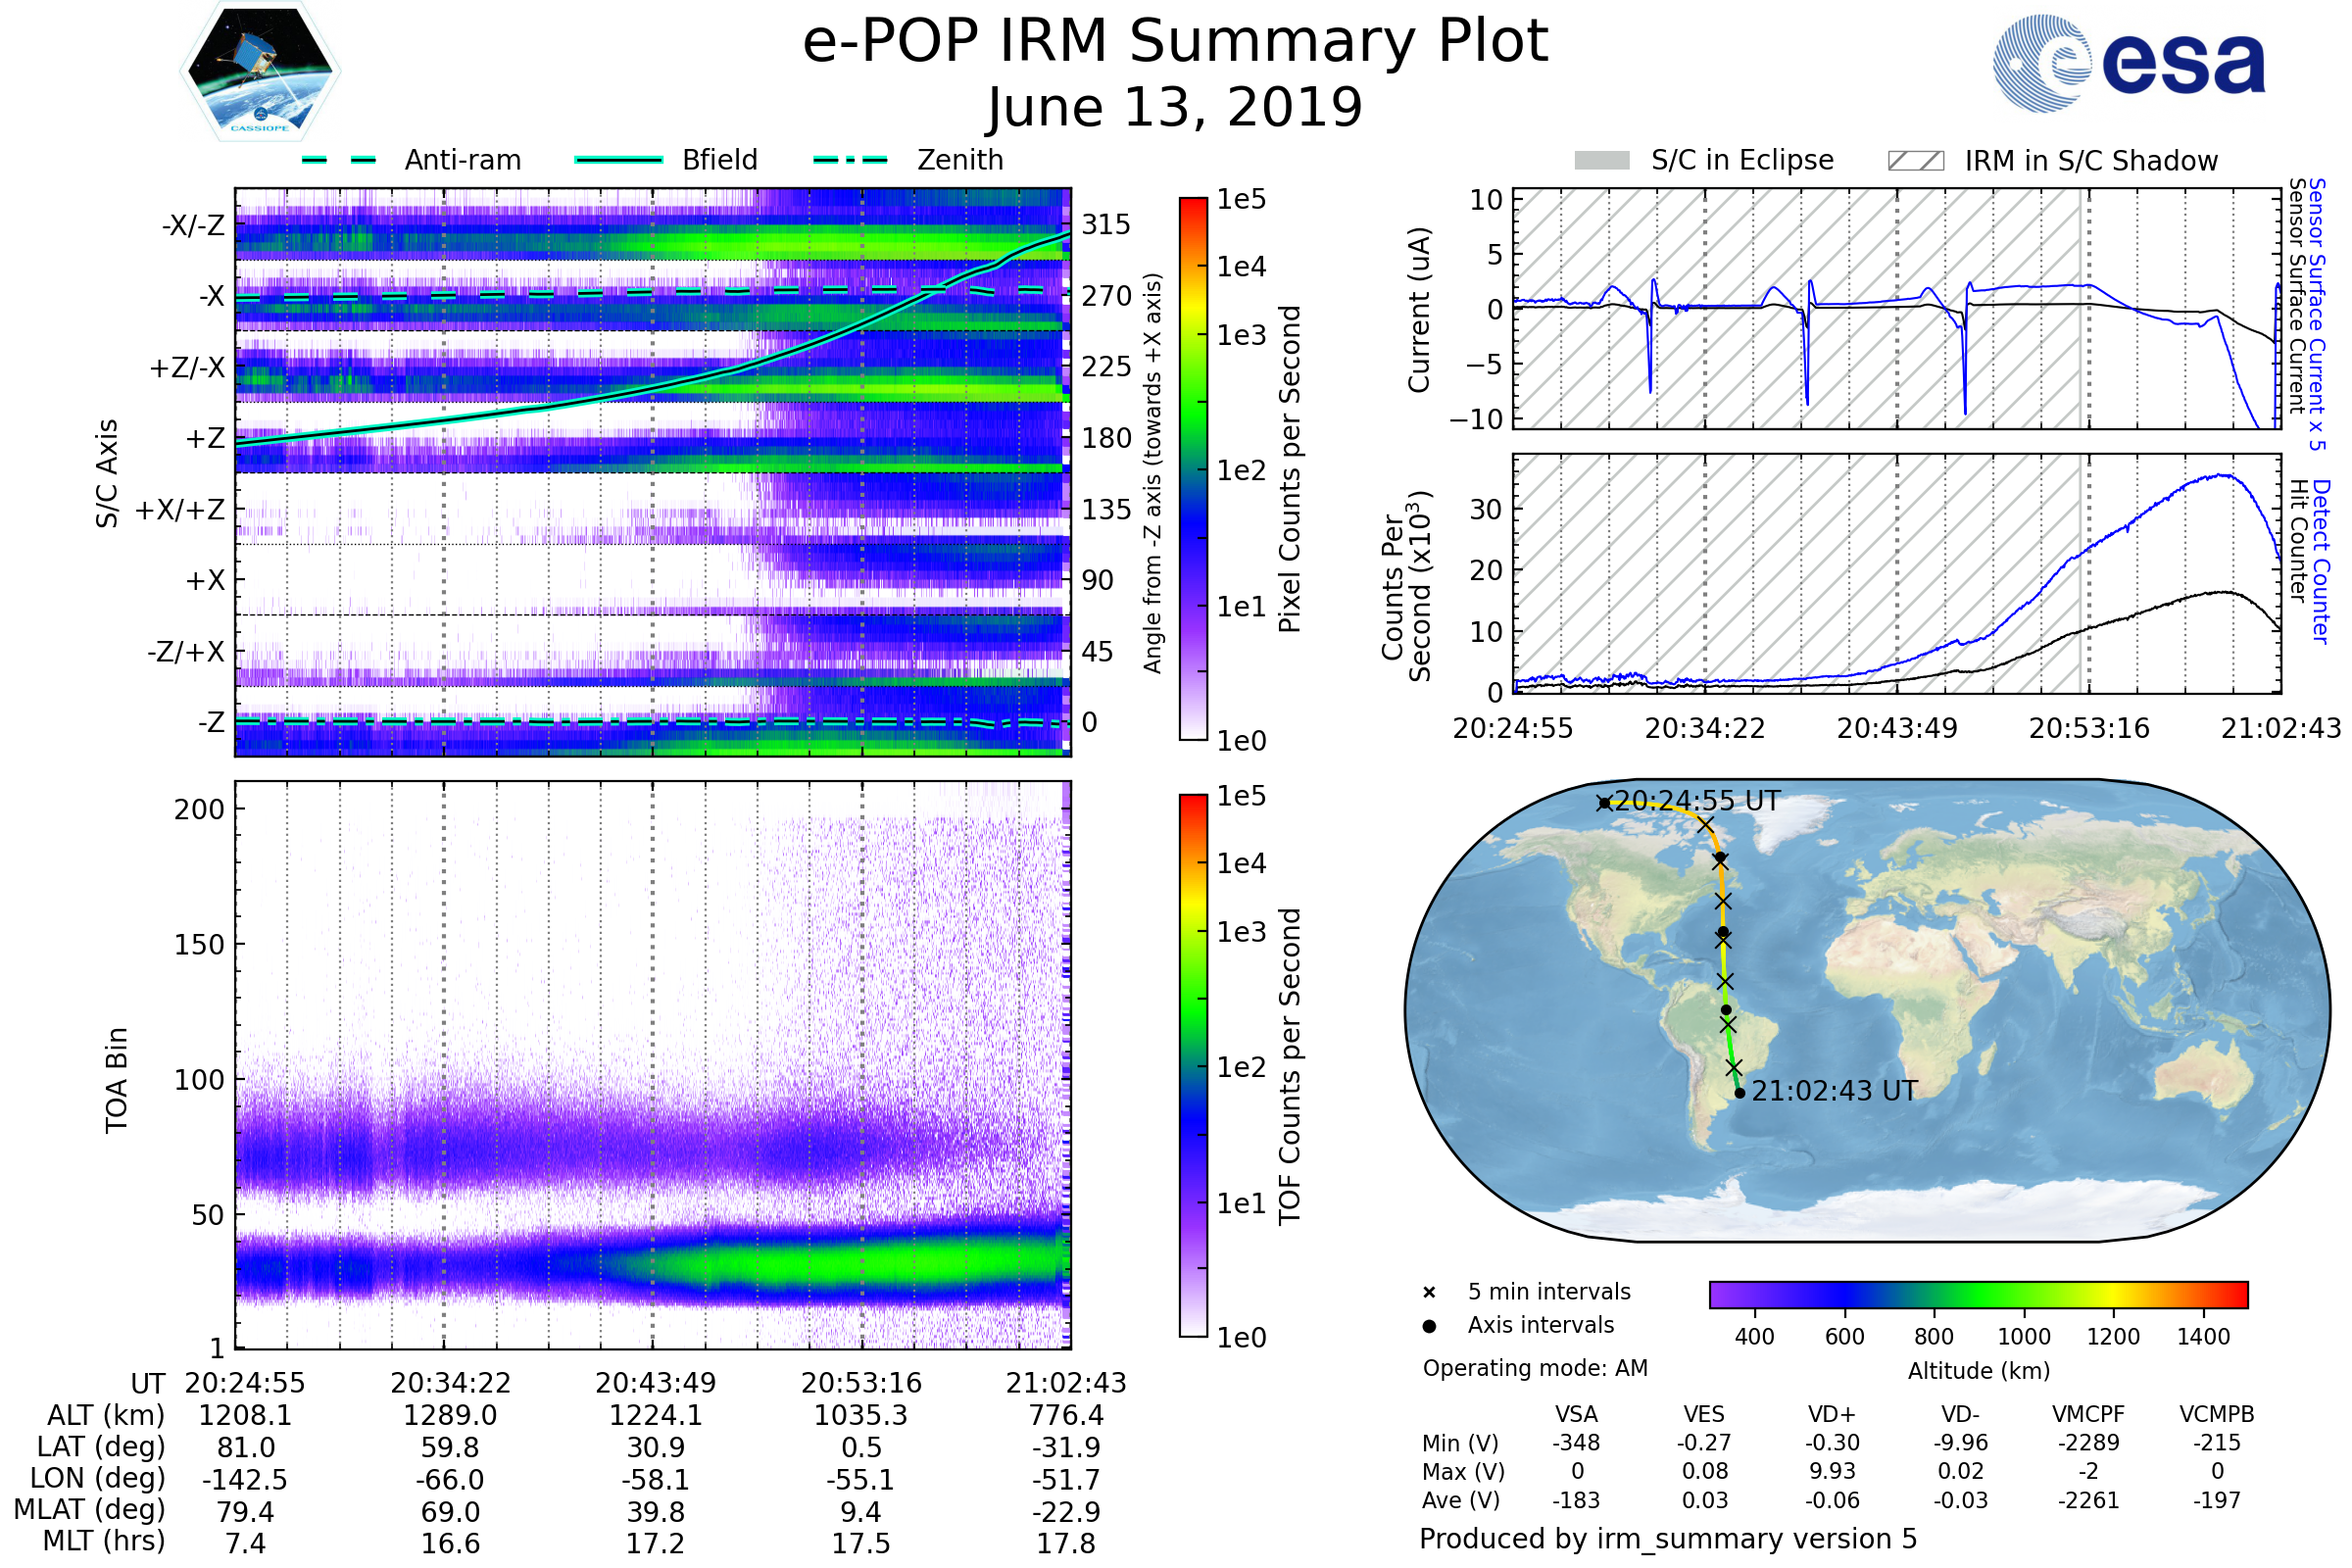Click the TOF Counts per Second colorbar
Image resolution: width=2352 pixels, height=1568 pixels.
pos(1193,1065)
